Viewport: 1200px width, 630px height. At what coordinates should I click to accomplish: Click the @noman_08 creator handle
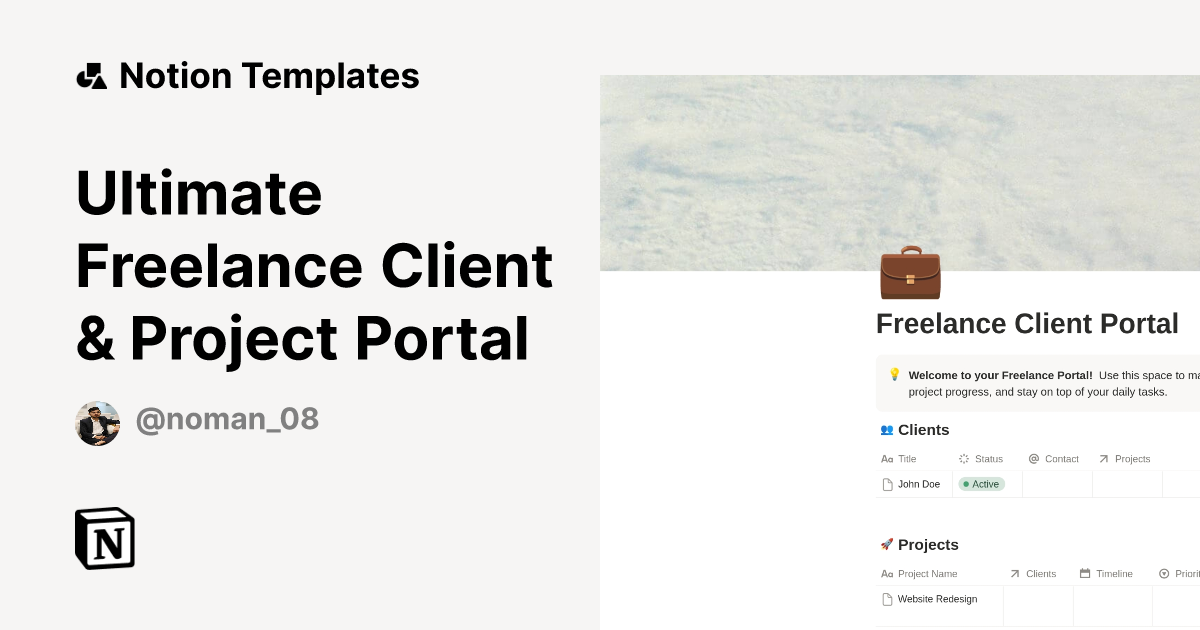click(x=227, y=419)
